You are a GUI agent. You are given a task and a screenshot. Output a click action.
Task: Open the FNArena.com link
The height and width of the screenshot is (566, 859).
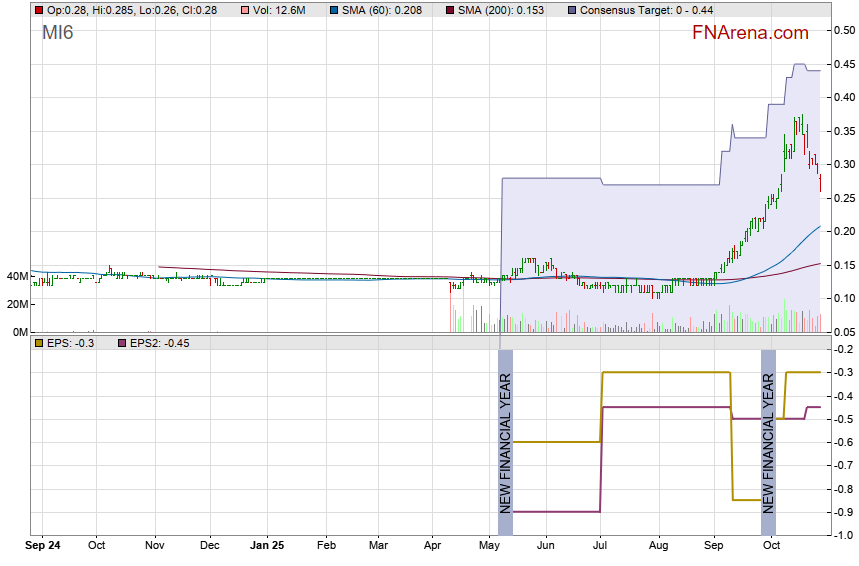click(x=750, y=33)
